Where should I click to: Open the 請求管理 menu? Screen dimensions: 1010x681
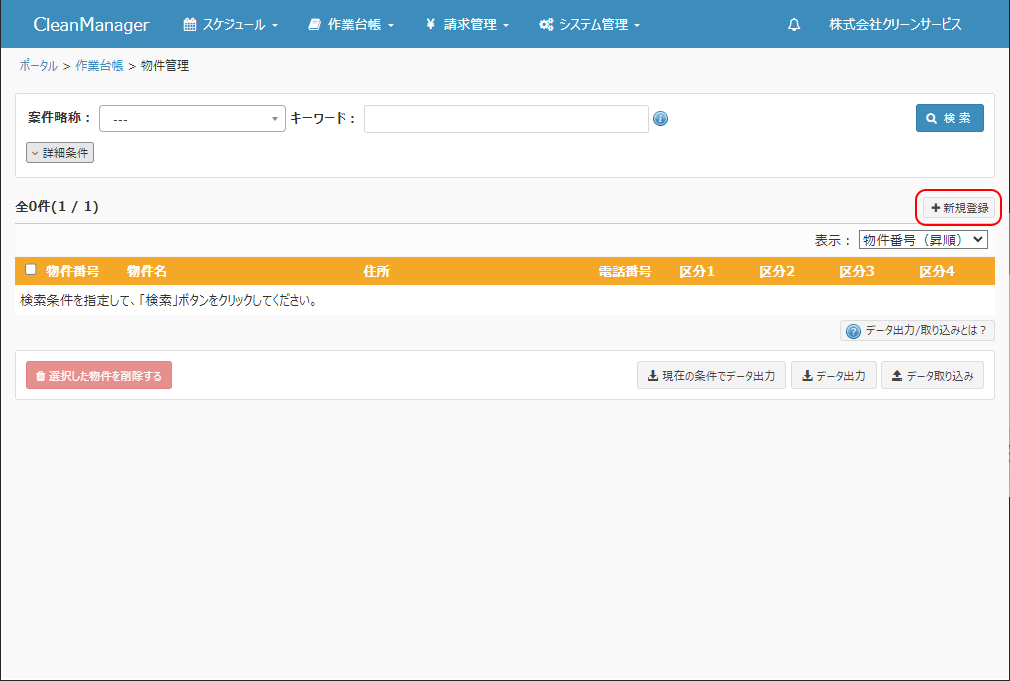point(467,25)
